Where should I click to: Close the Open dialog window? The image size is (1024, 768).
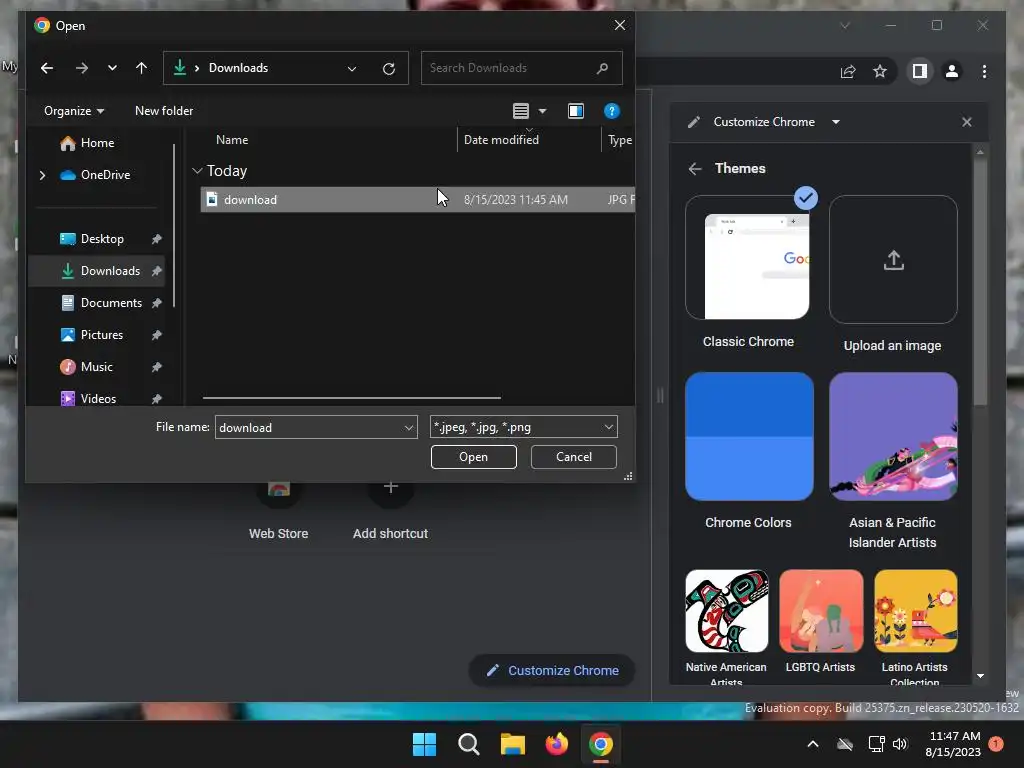coord(619,25)
